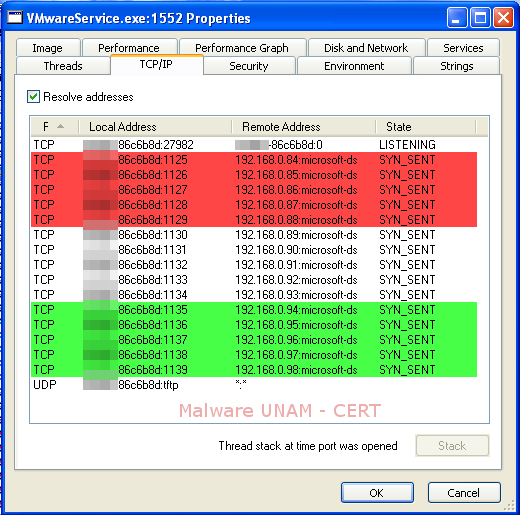Select connection to 192.168.0.98:microsoft-ds
The height and width of the screenshot is (515, 520).
coord(254,370)
